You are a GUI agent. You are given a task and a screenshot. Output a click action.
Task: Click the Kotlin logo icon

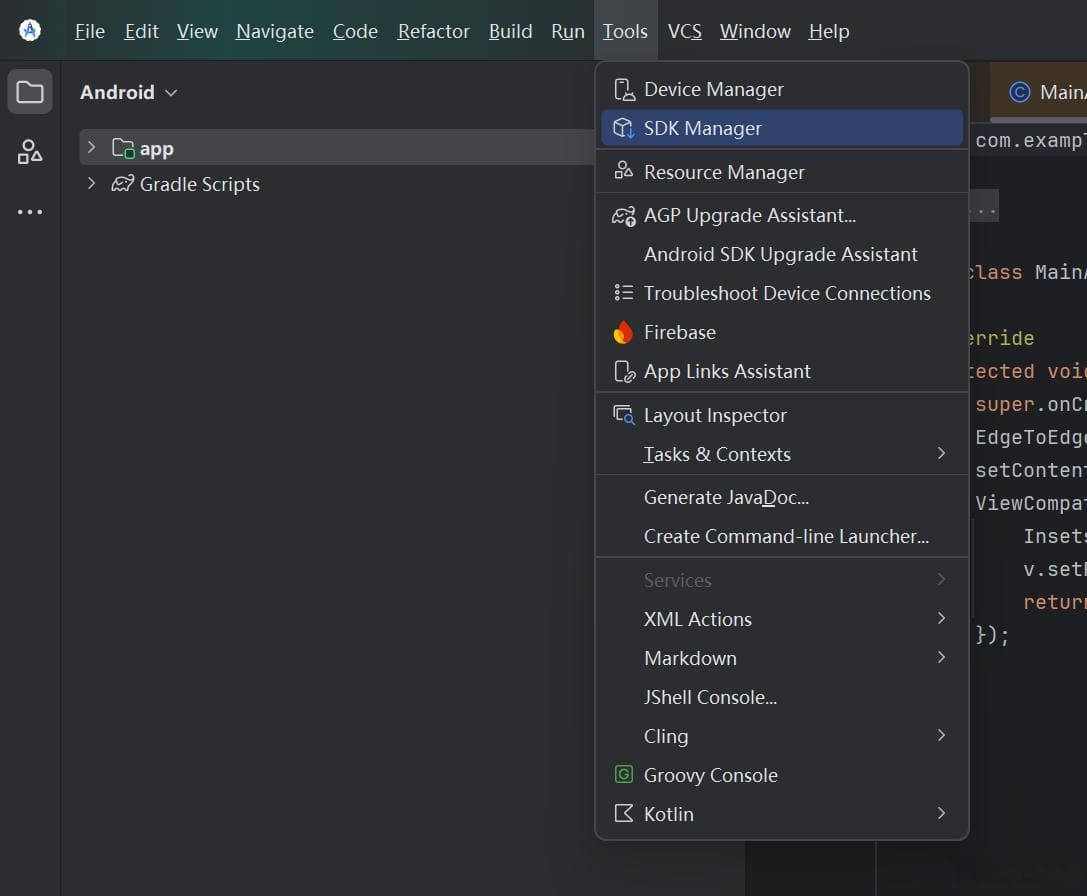pos(624,813)
